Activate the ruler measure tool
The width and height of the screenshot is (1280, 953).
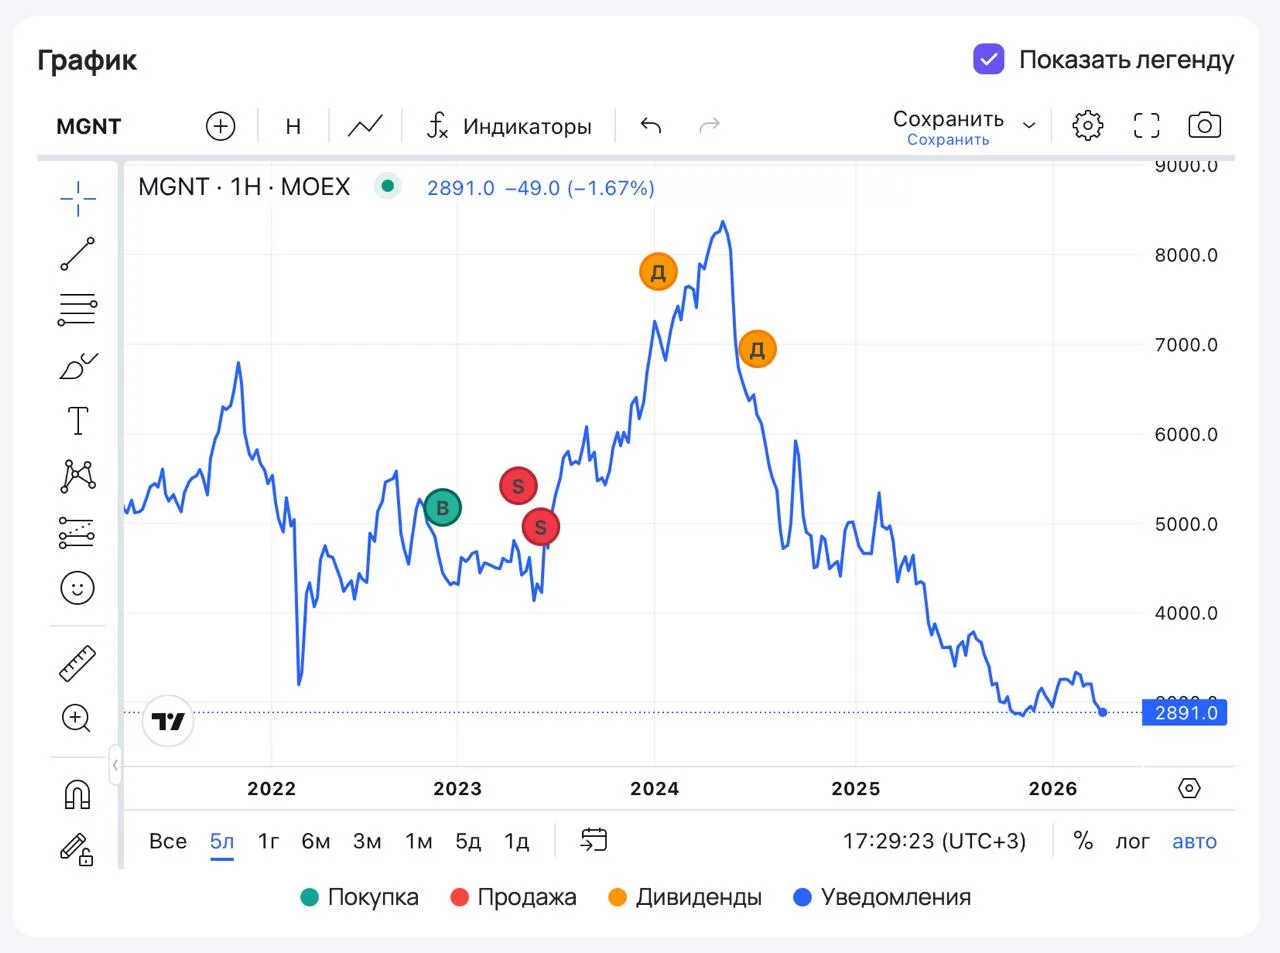point(77,663)
